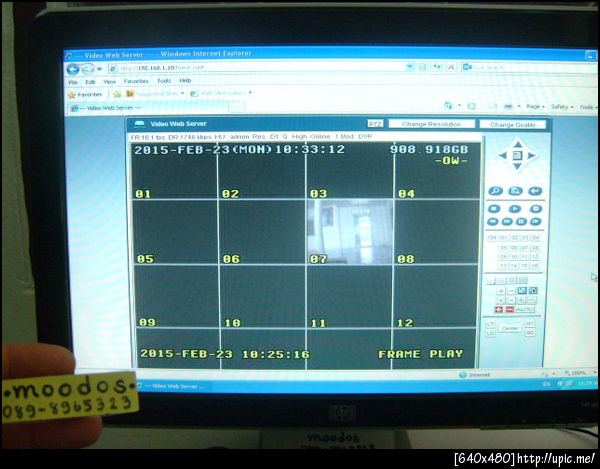Open the command bar Tools dropdown
This screenshot has height=469, width=600.
point(587,107)
